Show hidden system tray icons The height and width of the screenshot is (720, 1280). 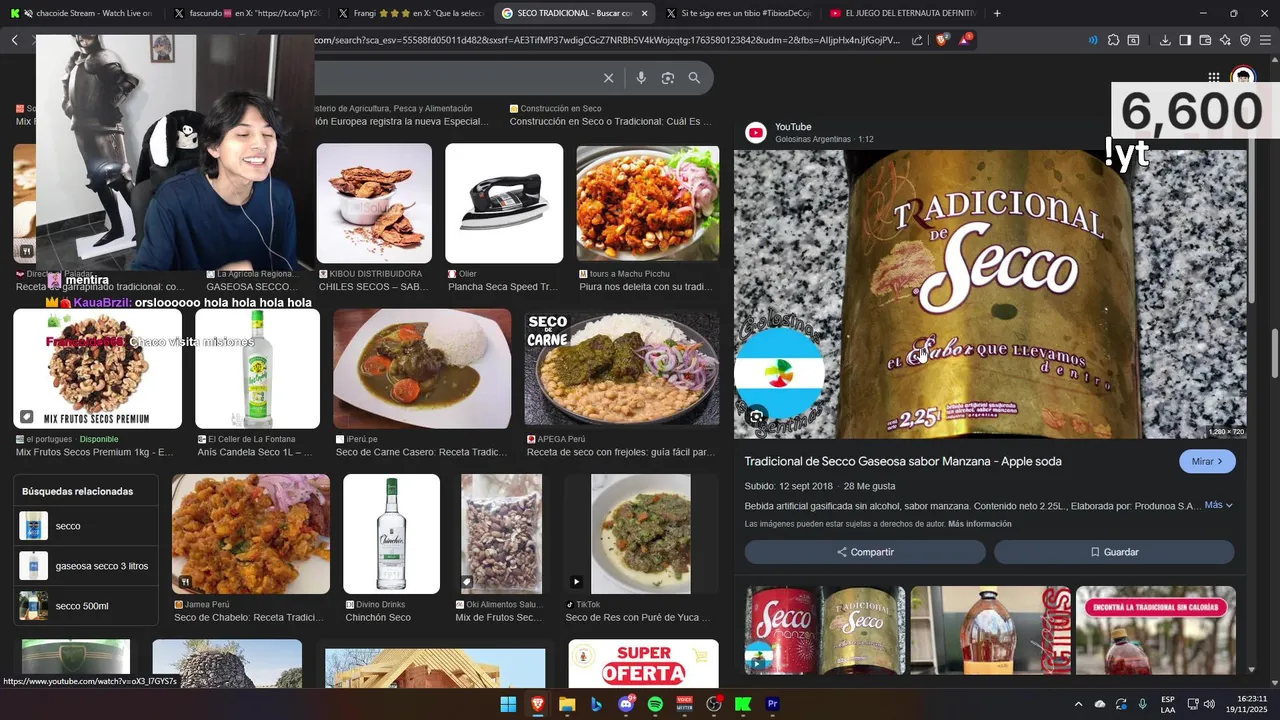(1078, 704)
